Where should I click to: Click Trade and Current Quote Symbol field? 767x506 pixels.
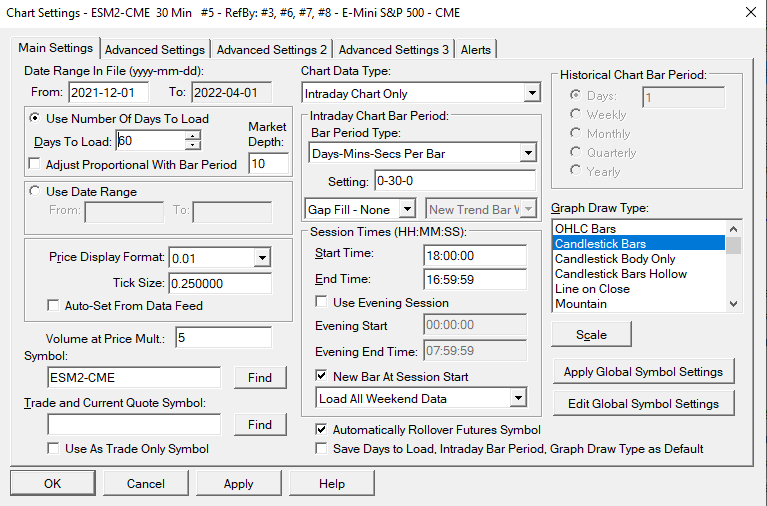(x=134, y=424)
